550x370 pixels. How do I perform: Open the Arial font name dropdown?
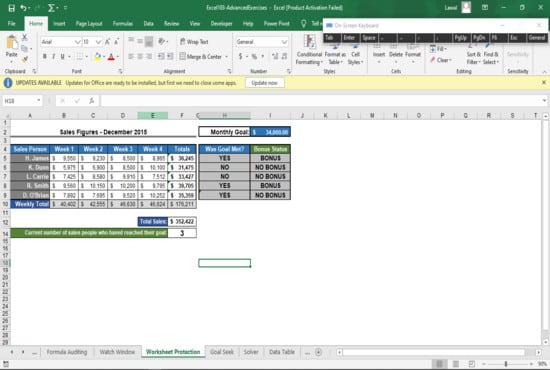78,42
